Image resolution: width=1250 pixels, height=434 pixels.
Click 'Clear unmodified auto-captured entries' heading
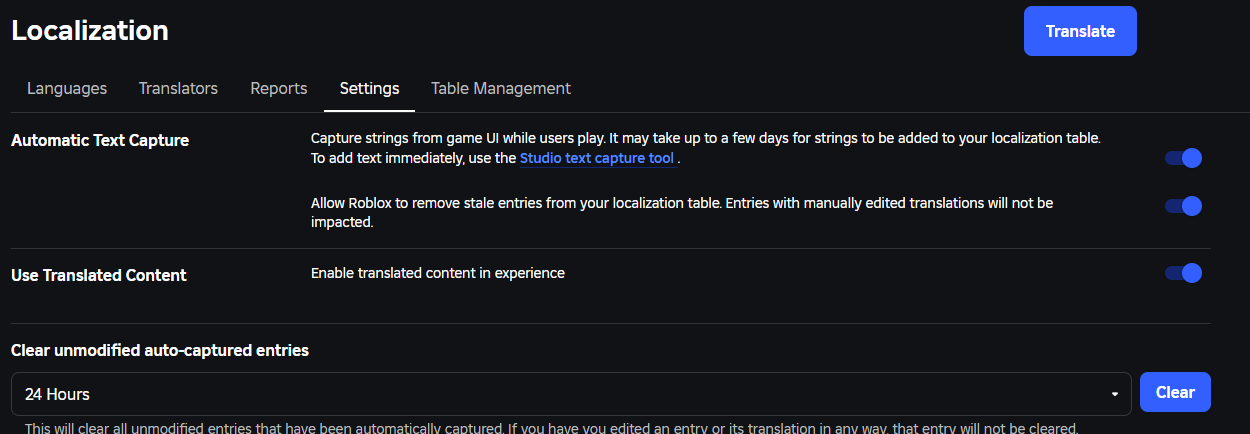tap(160, 350)
